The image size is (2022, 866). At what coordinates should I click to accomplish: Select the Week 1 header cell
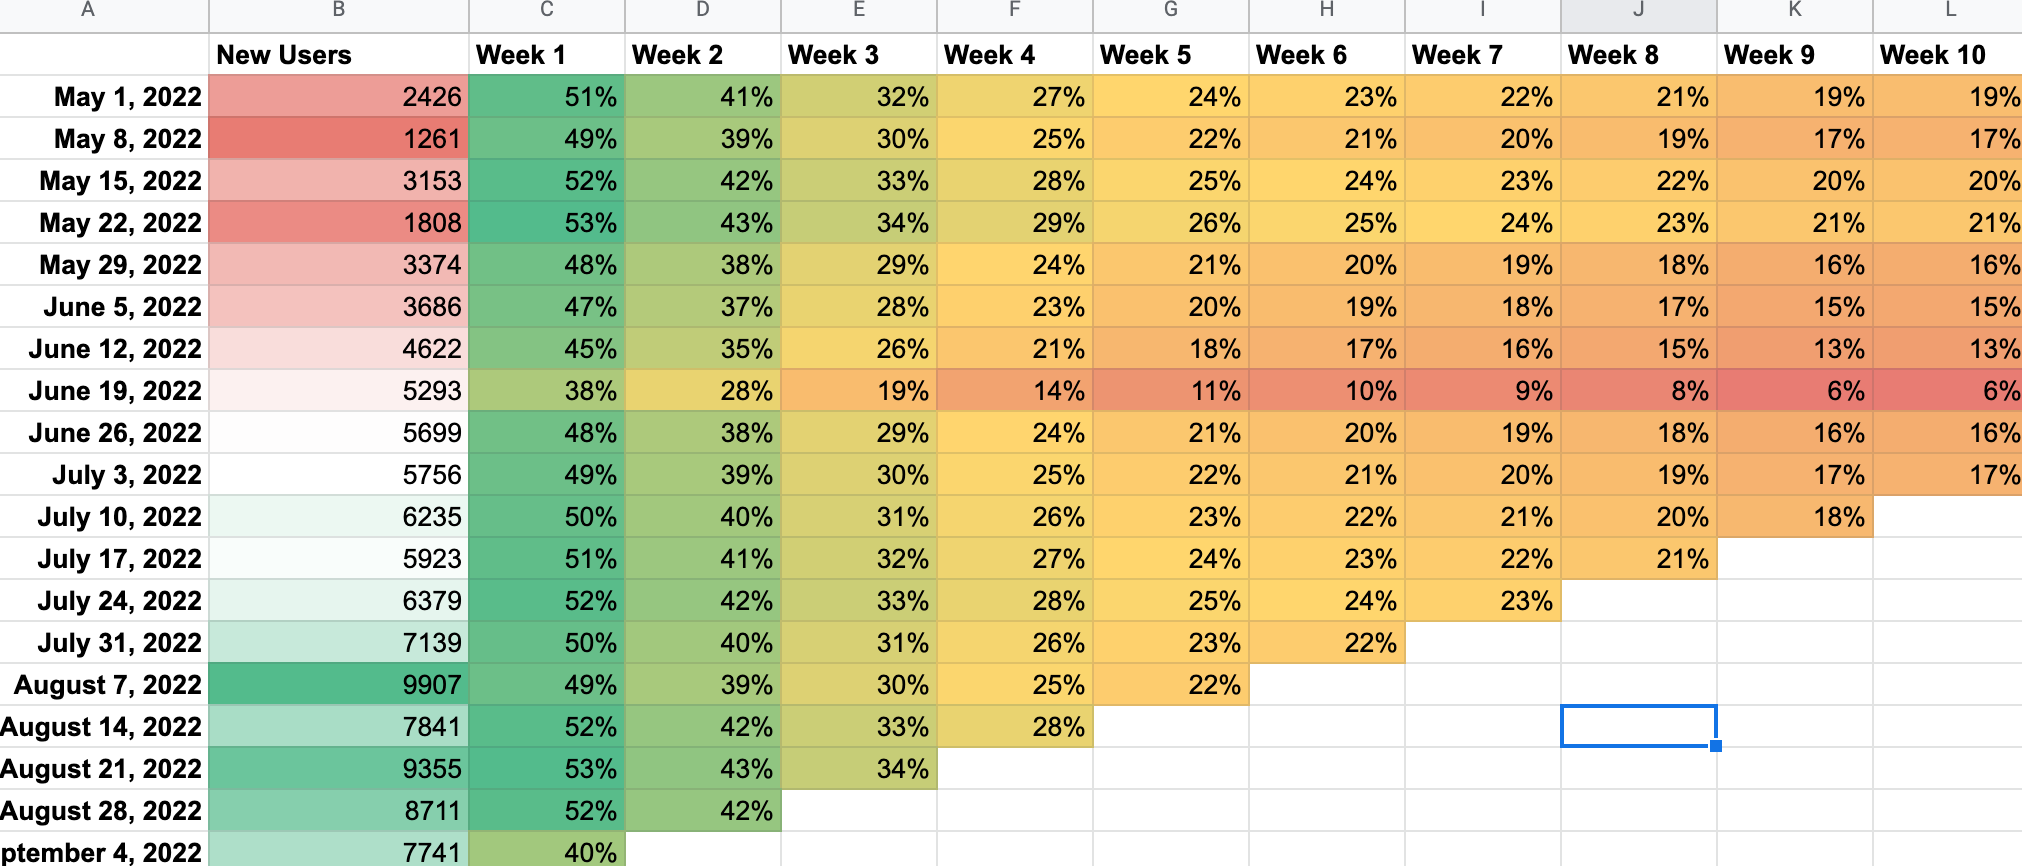click(546, 55)
